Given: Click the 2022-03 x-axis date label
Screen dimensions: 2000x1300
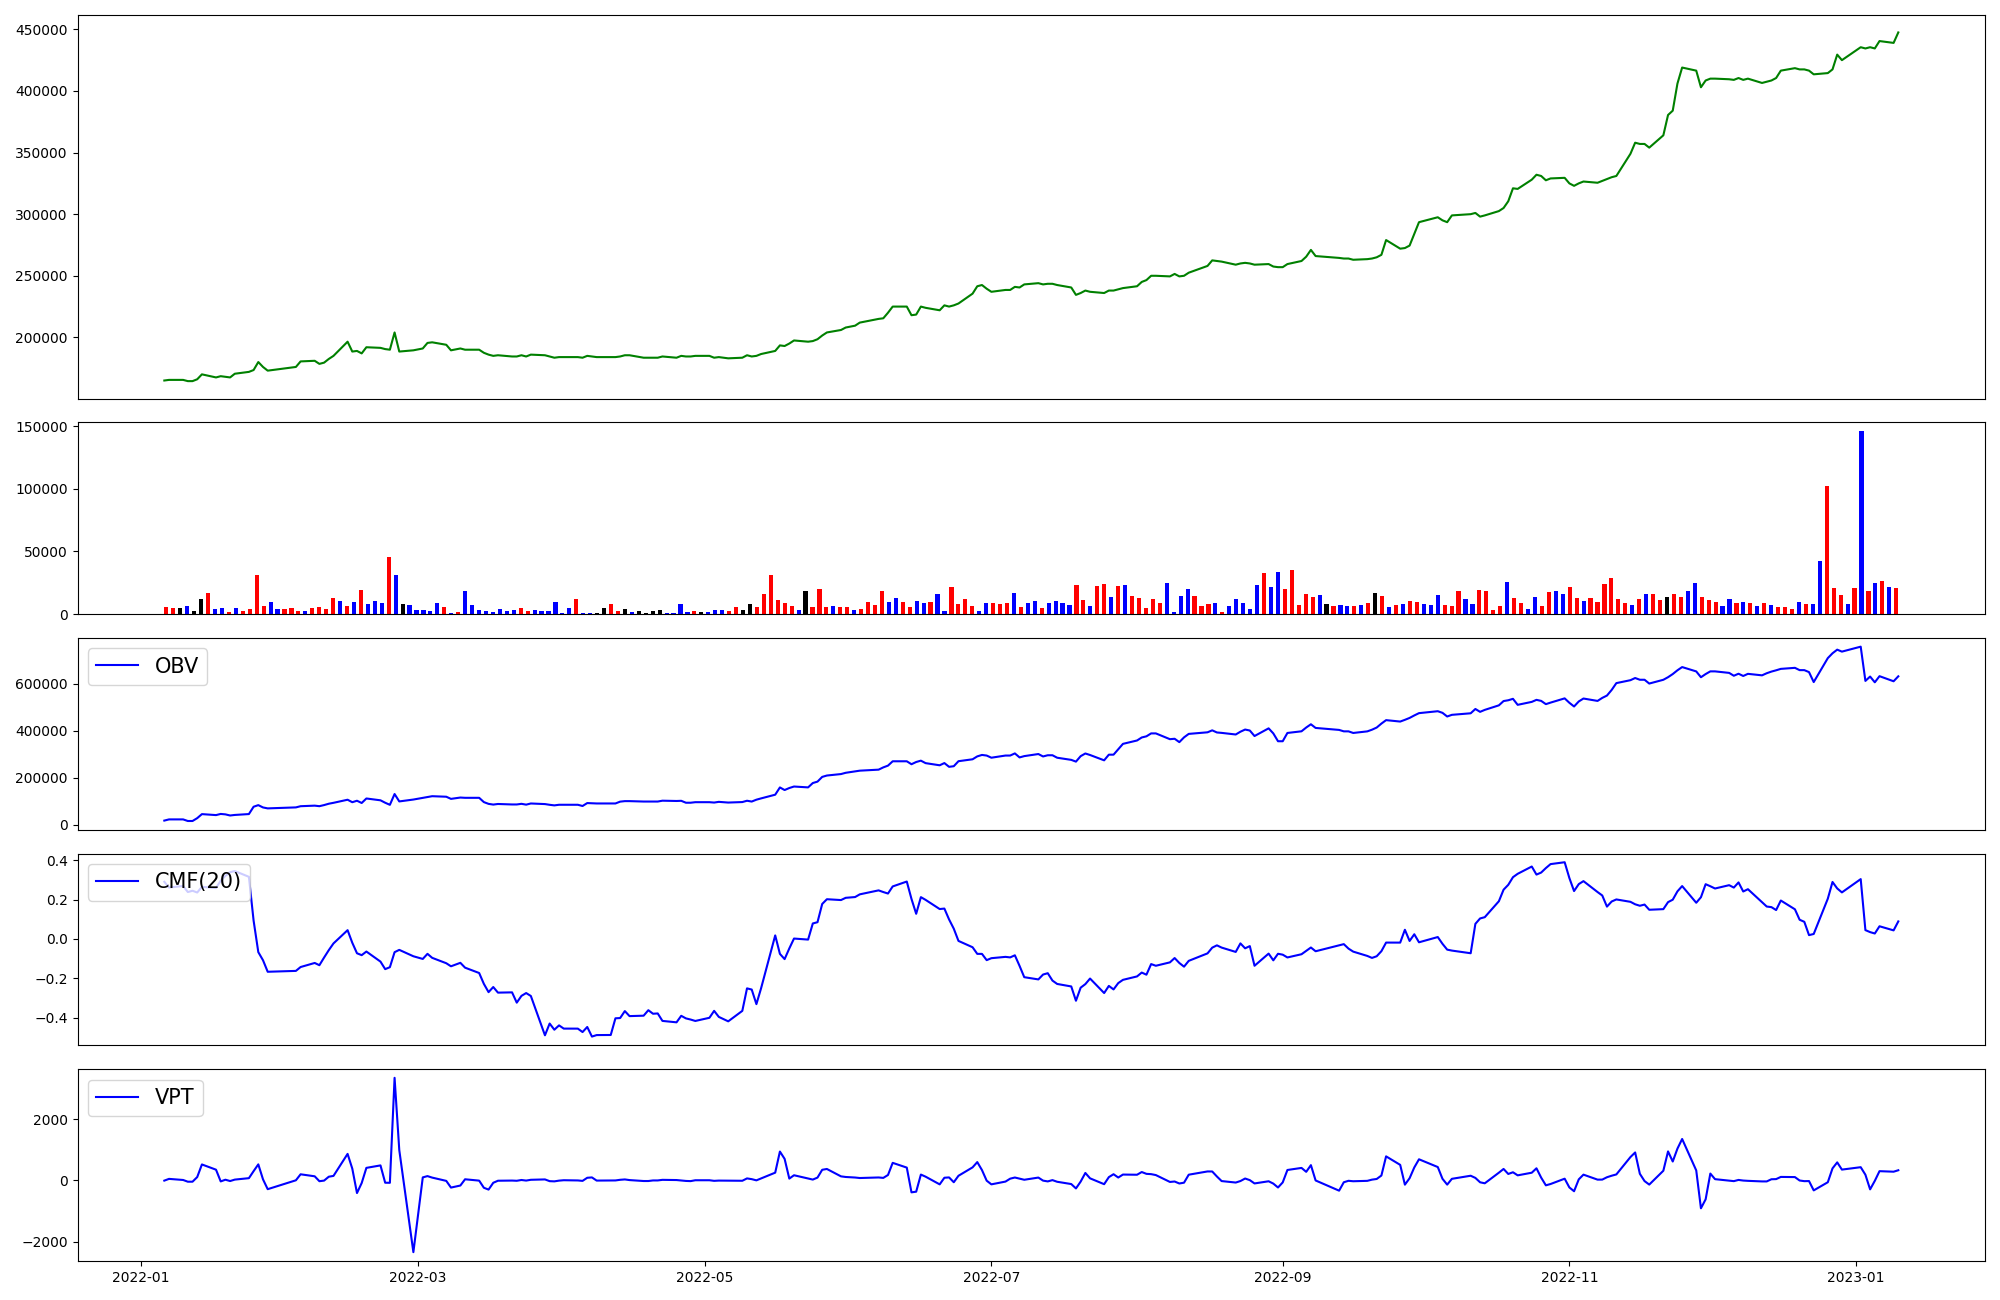Looking at the screenshot, I should click(417, 1277).
